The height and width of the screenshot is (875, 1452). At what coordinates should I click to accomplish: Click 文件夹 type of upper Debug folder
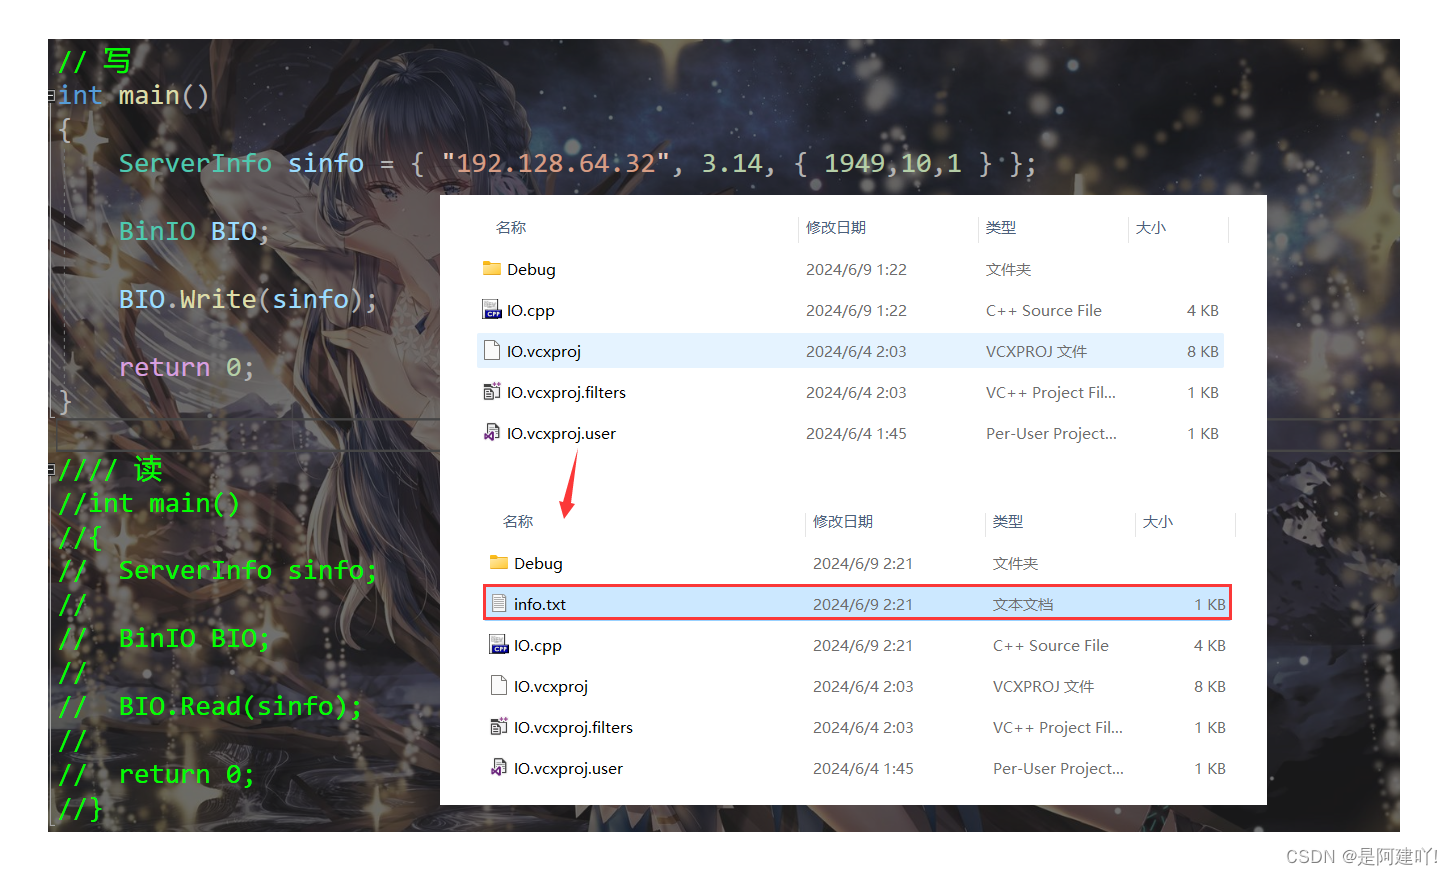(1008, 269)
